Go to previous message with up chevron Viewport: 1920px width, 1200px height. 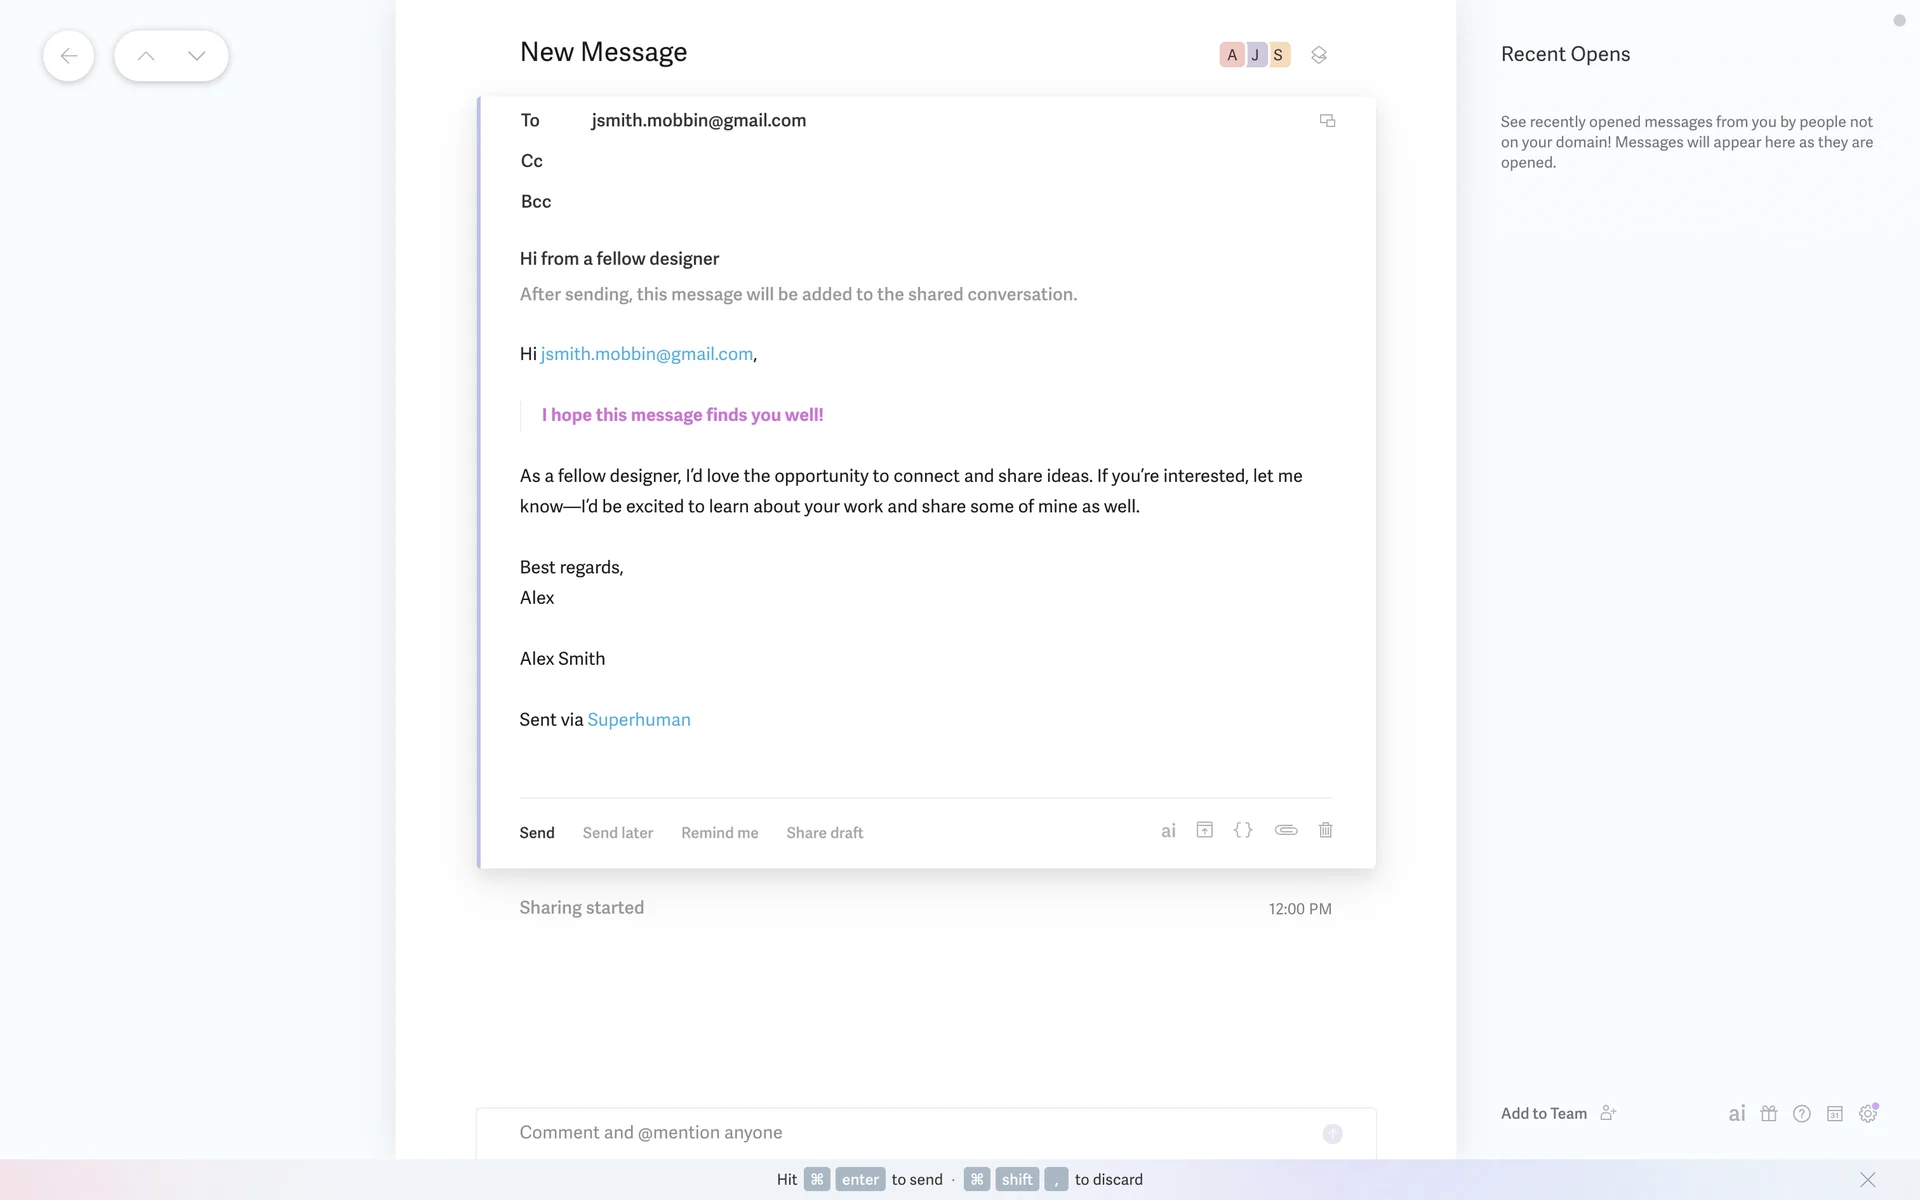tap(146, 56)
